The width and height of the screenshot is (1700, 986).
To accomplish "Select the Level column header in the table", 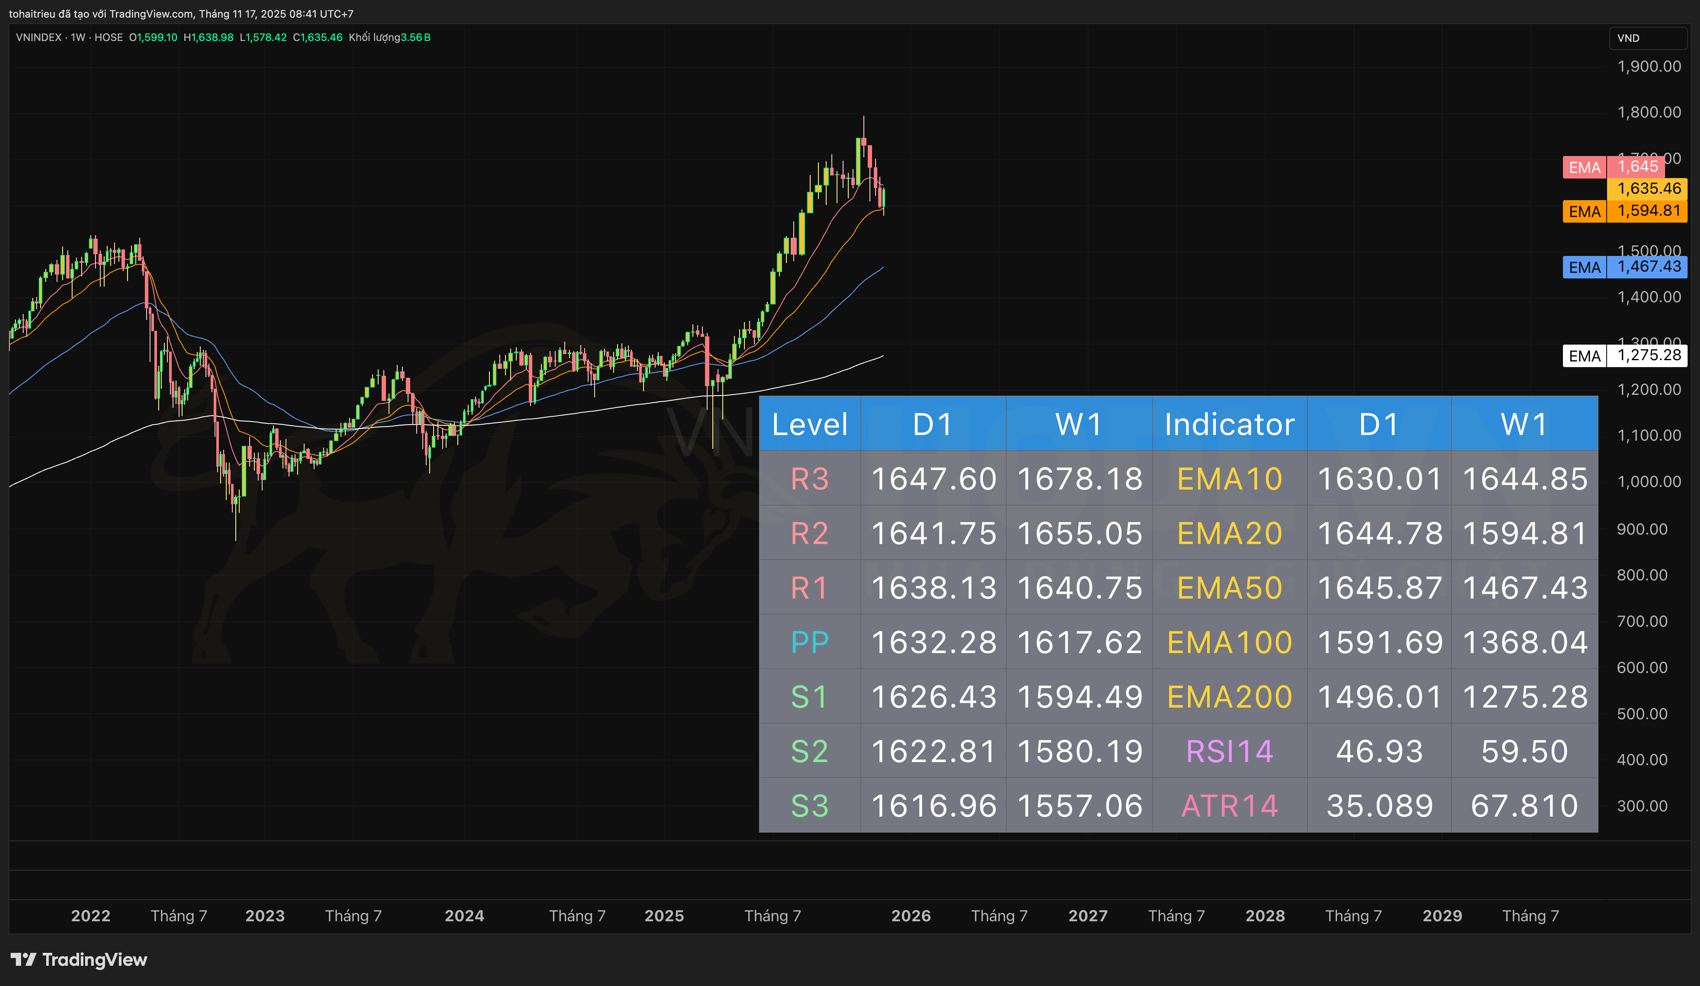I will (x=809, y=424).
